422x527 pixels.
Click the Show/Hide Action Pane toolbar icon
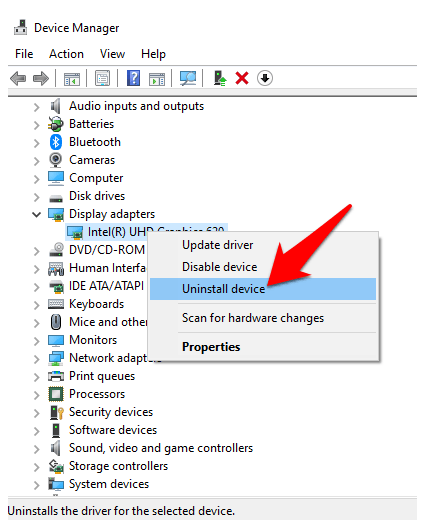[x=157, y=79]
